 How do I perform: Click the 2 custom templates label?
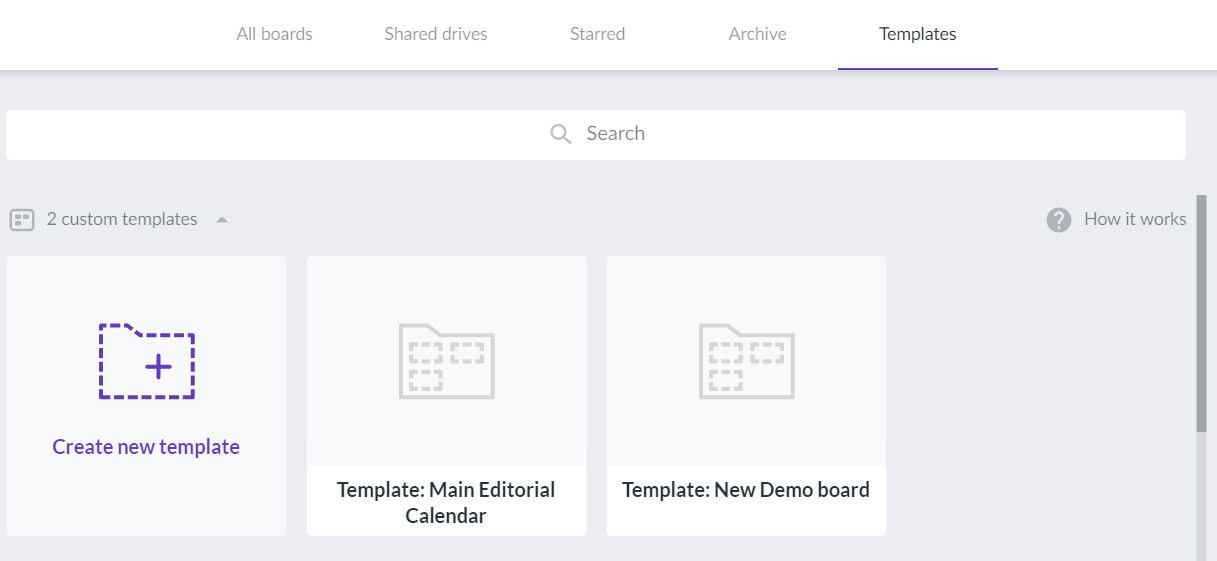click(x=122, y=219)
